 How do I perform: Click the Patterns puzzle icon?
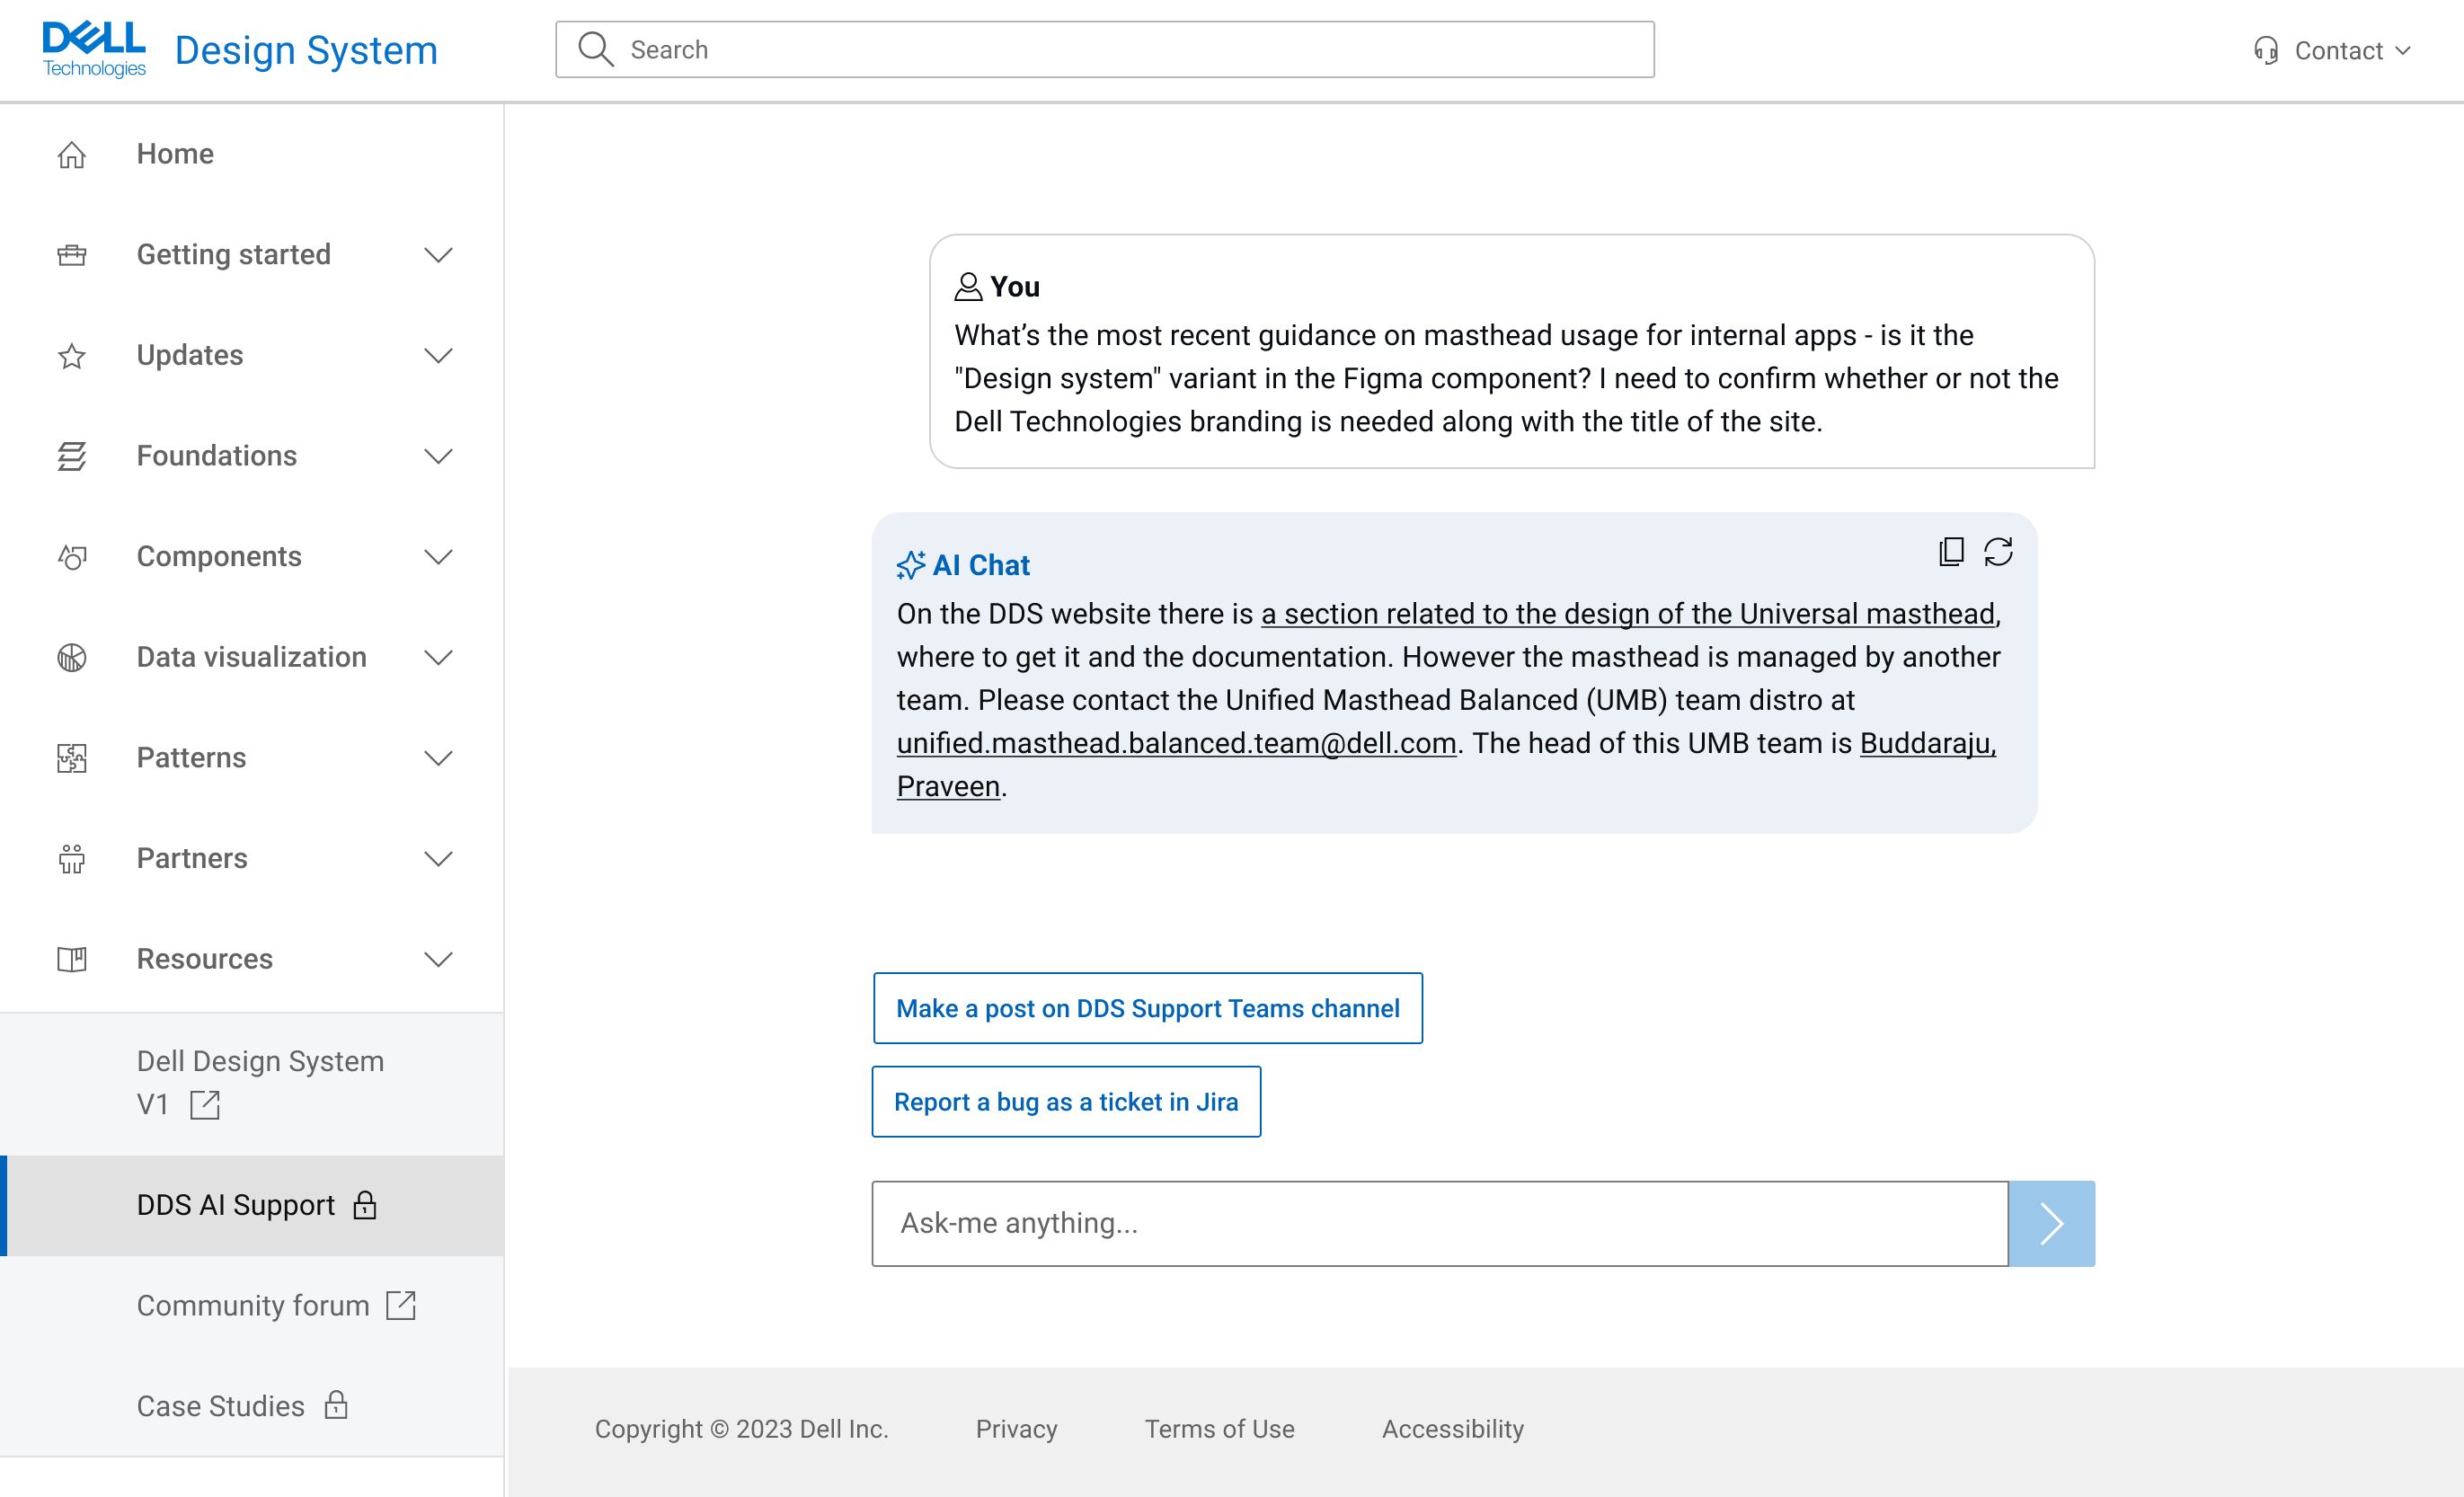coord(72,758)
